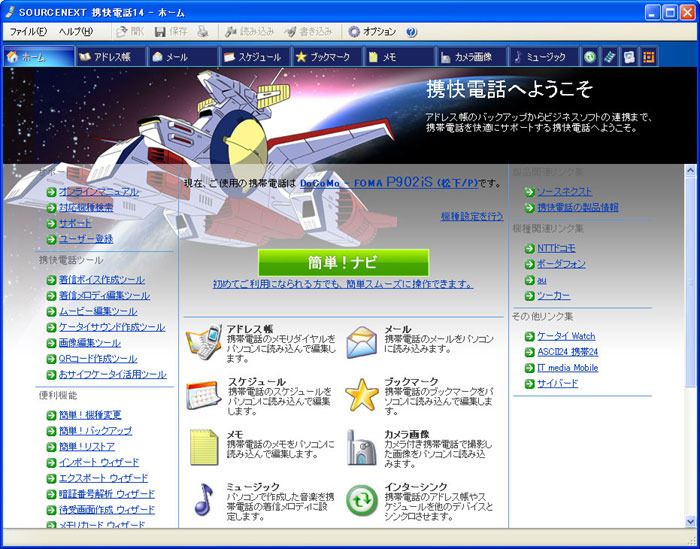700x549 pixels.
Task: Switch to the ミュージック tab
Action: pyautogui.click(x=544, y=57)
